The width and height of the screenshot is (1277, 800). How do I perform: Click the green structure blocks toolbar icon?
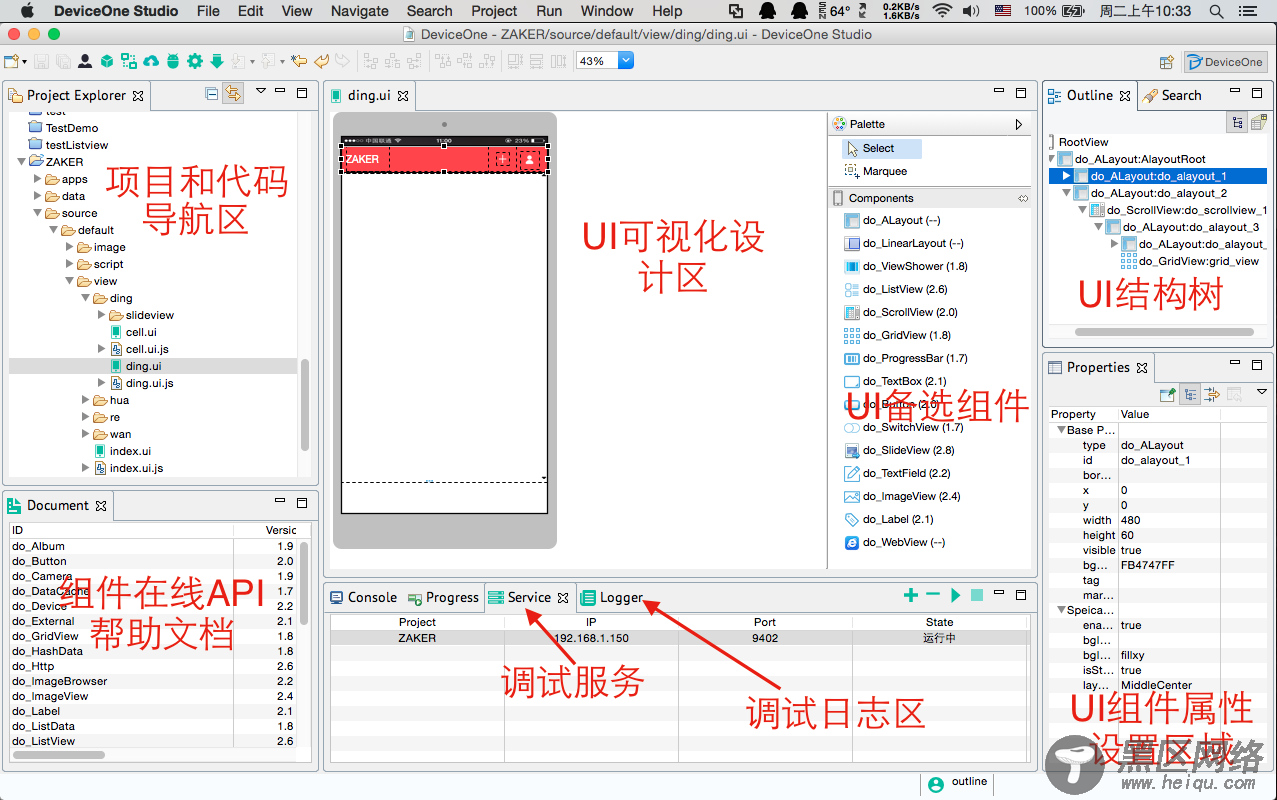pyautogui.click(x=129, y=61)
